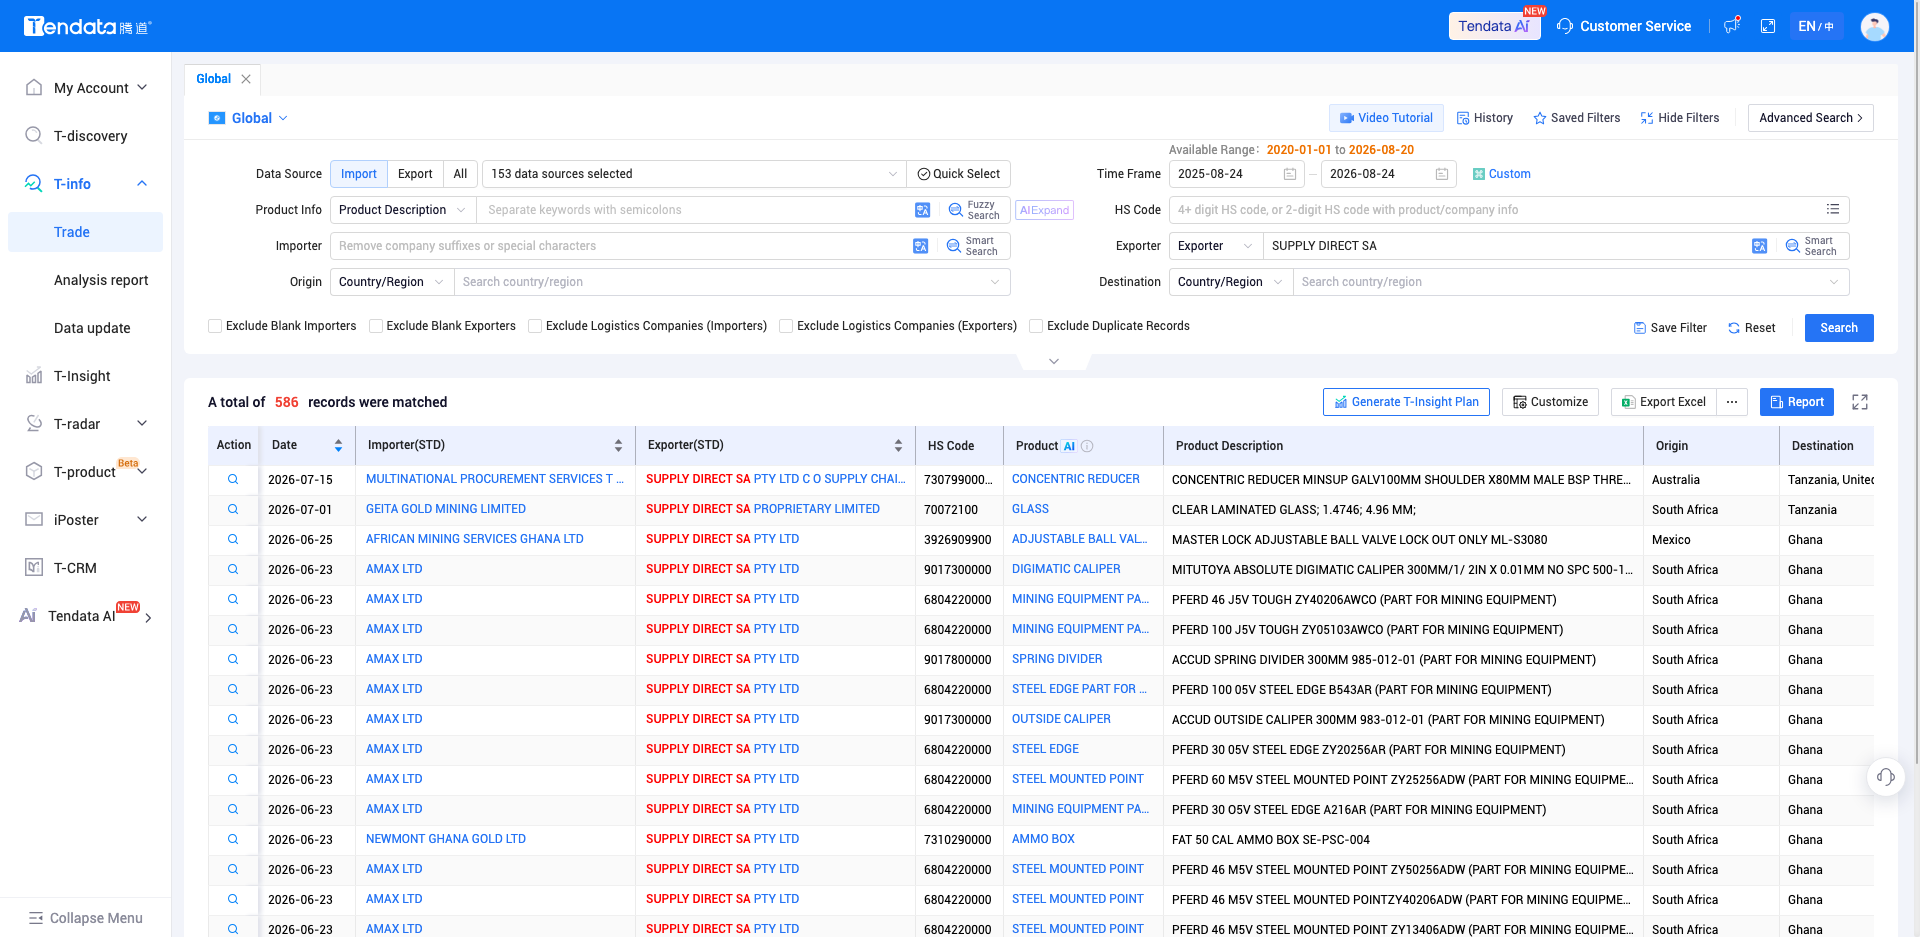The height and width of the screenshot is (937, 1920).
Task: Click Smart Search for the Importer field
Action: [x=972, y=246]
